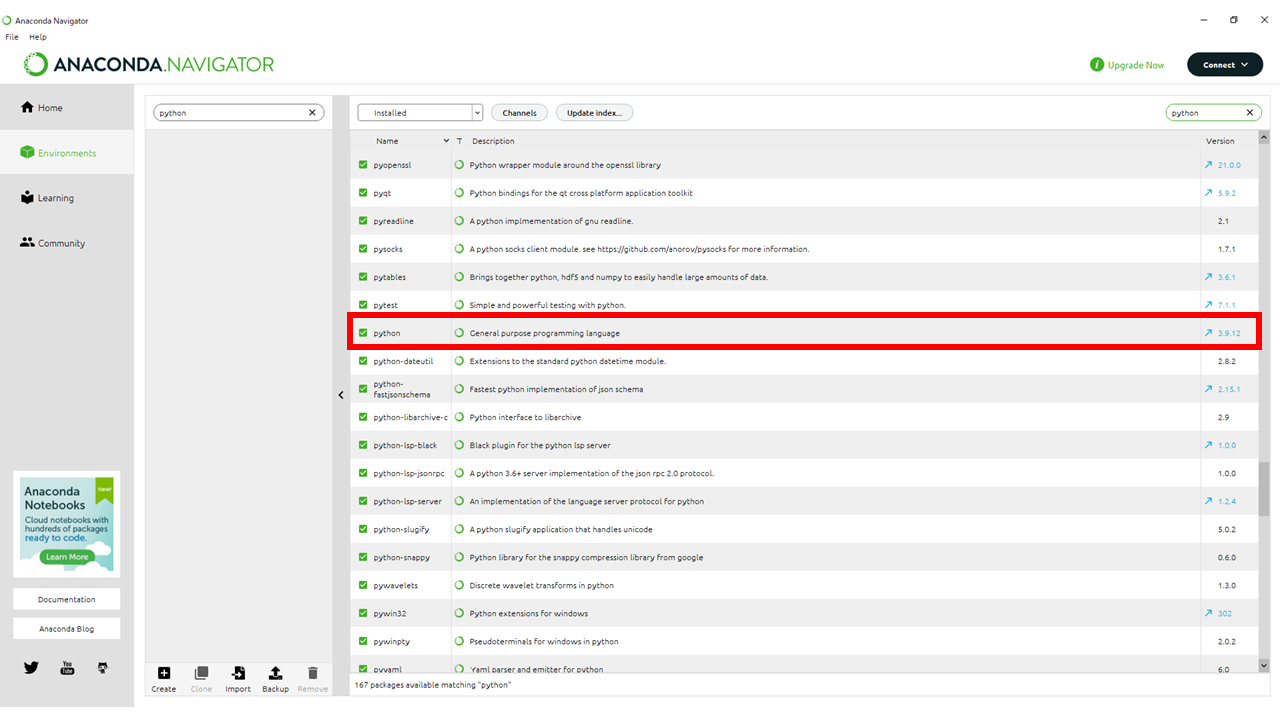
Task: Click the update arrow for pywin32 302
Action: [1209, 613]
